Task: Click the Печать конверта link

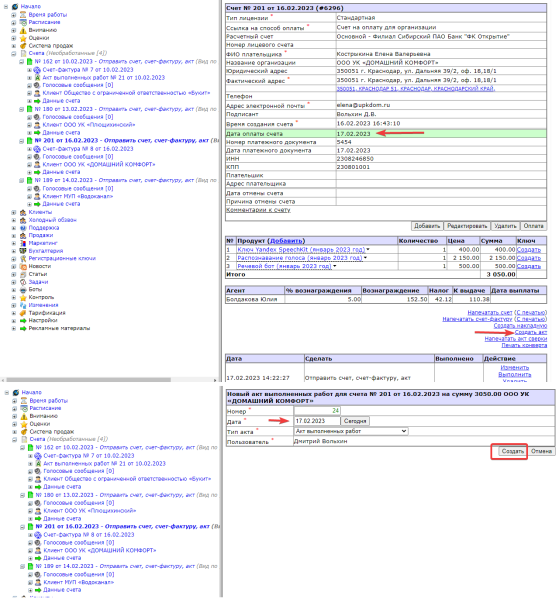Action: pyautogui.click(x=524, y=345)
